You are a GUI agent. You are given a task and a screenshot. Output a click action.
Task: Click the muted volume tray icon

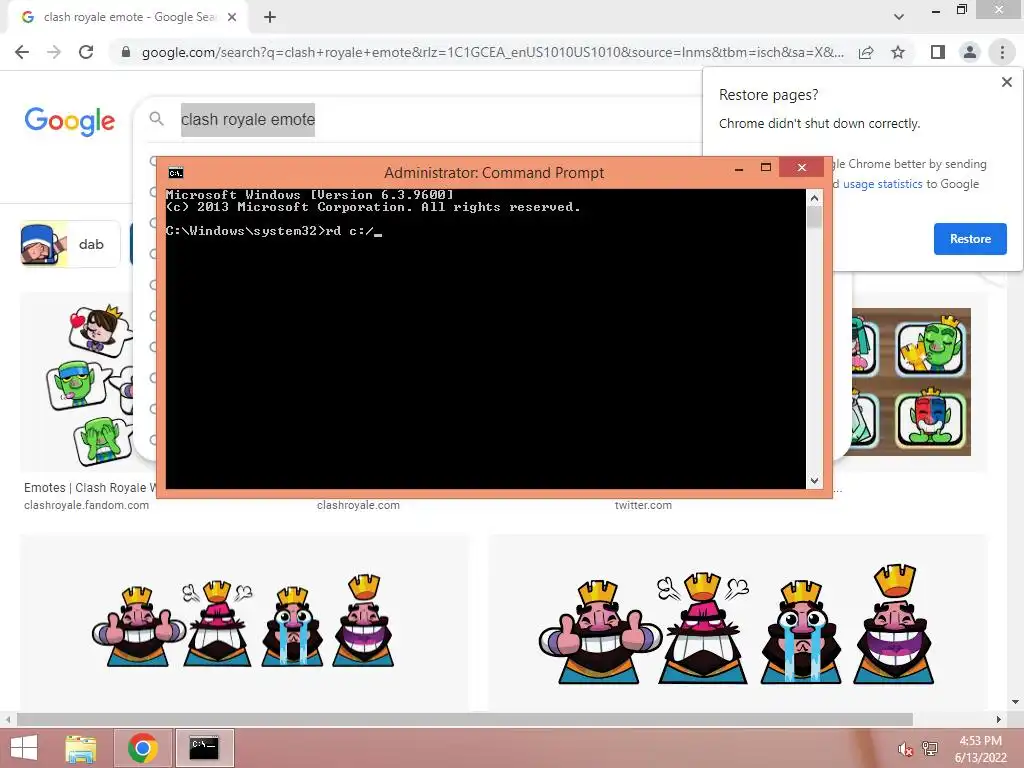[x=905, y=749]
